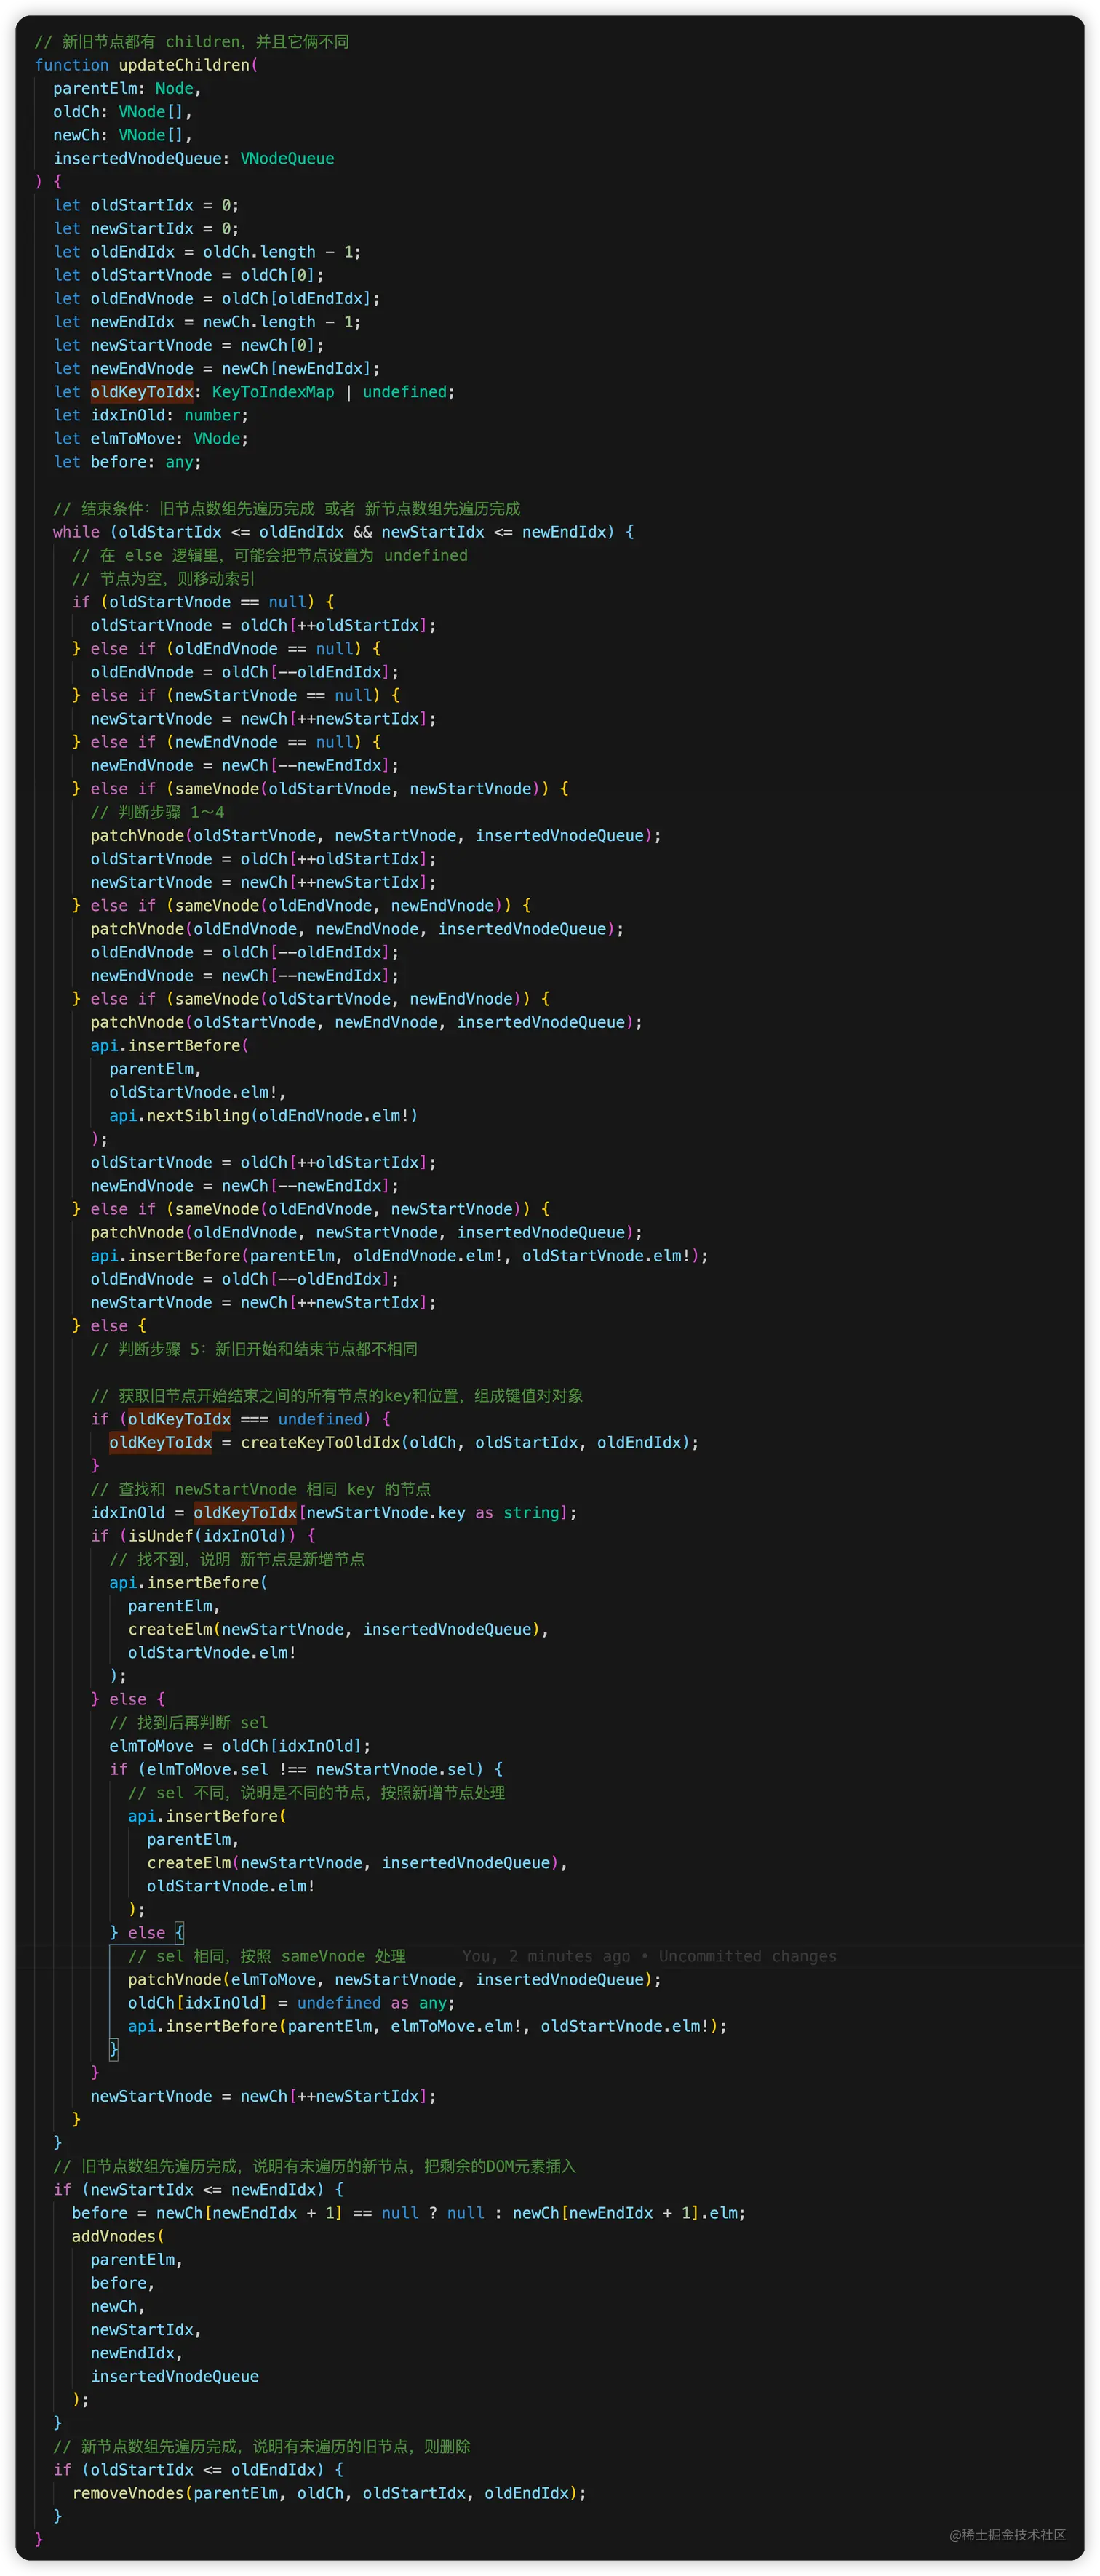
Task: Click 'if (oldStartIdx <= oldEndIdx) {' line
Action: pyautogui.click(x=198, y=2469)
